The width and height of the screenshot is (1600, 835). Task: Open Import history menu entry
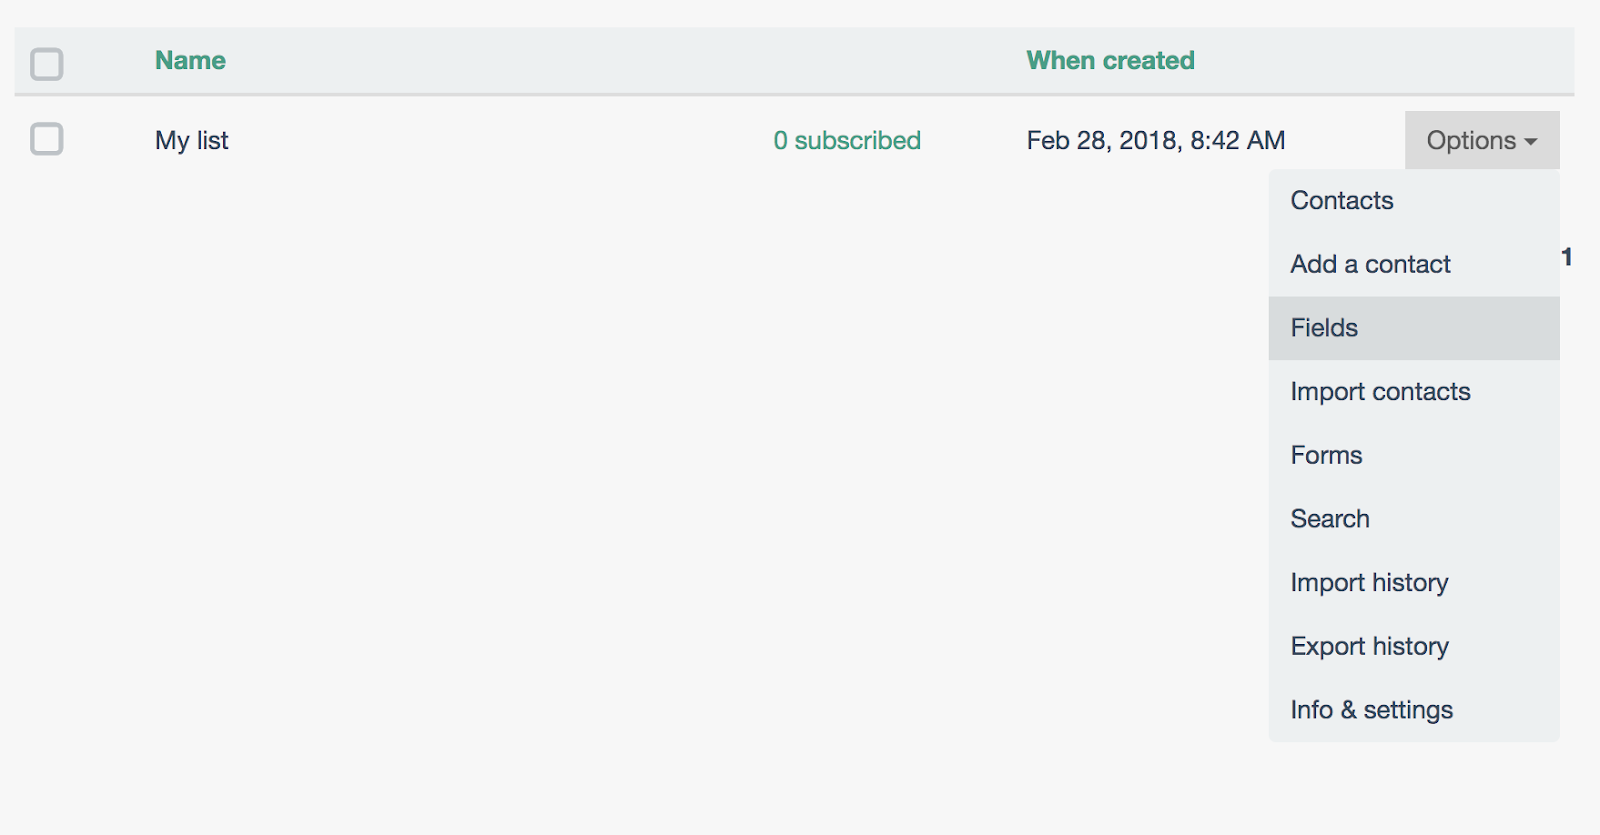pos(1369,582)
